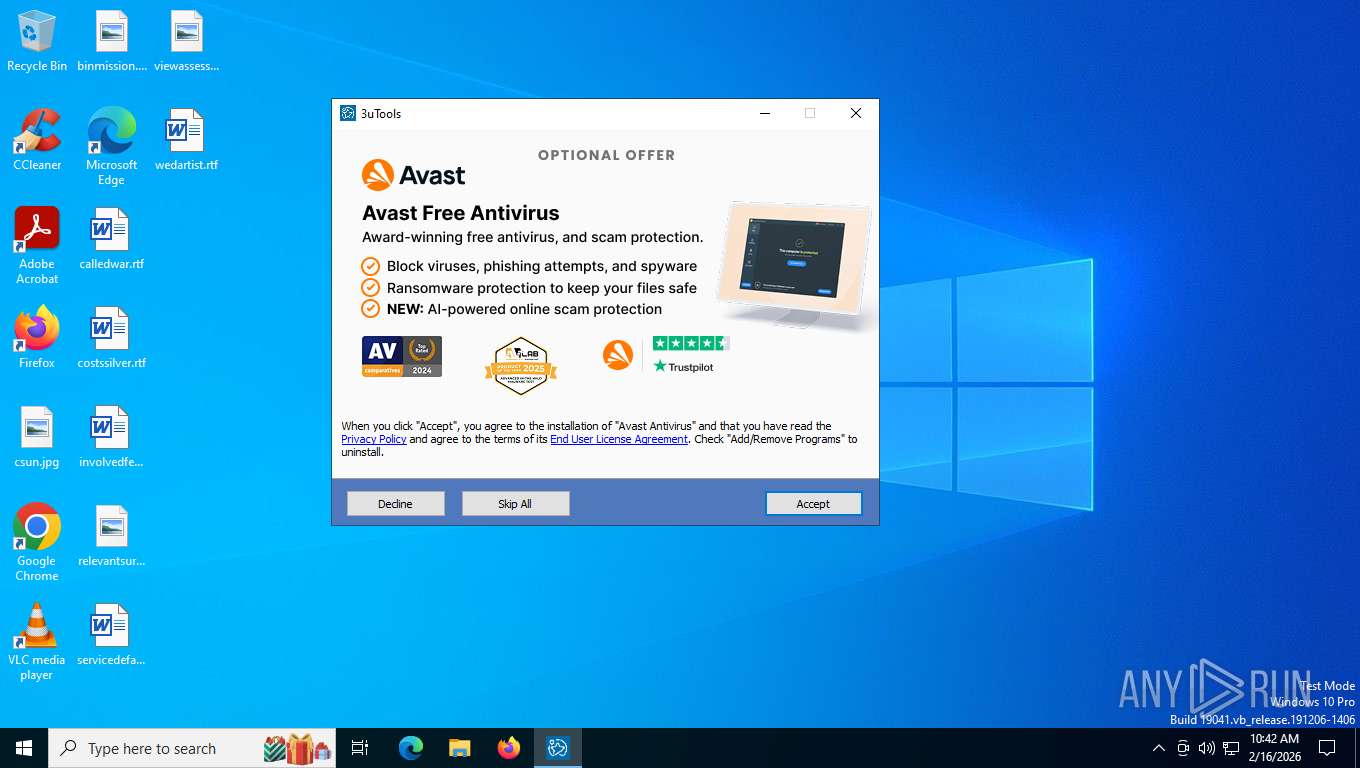Open the clock and date flyout
Image resolution: width=1360 pixels, height=768 pixels.
click(x=1275, y=748)
